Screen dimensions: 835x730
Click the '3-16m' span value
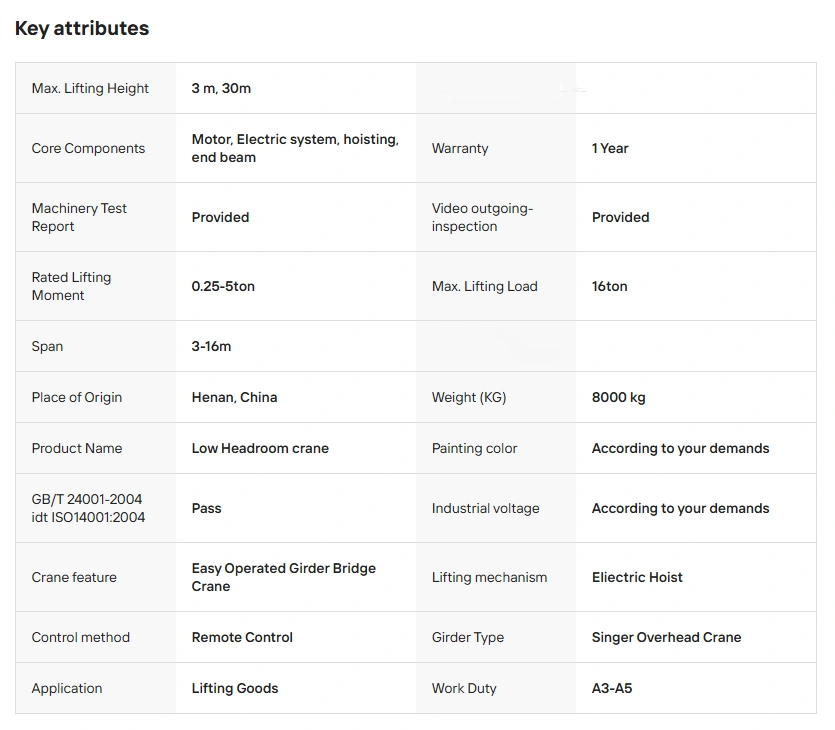point(211,346)
